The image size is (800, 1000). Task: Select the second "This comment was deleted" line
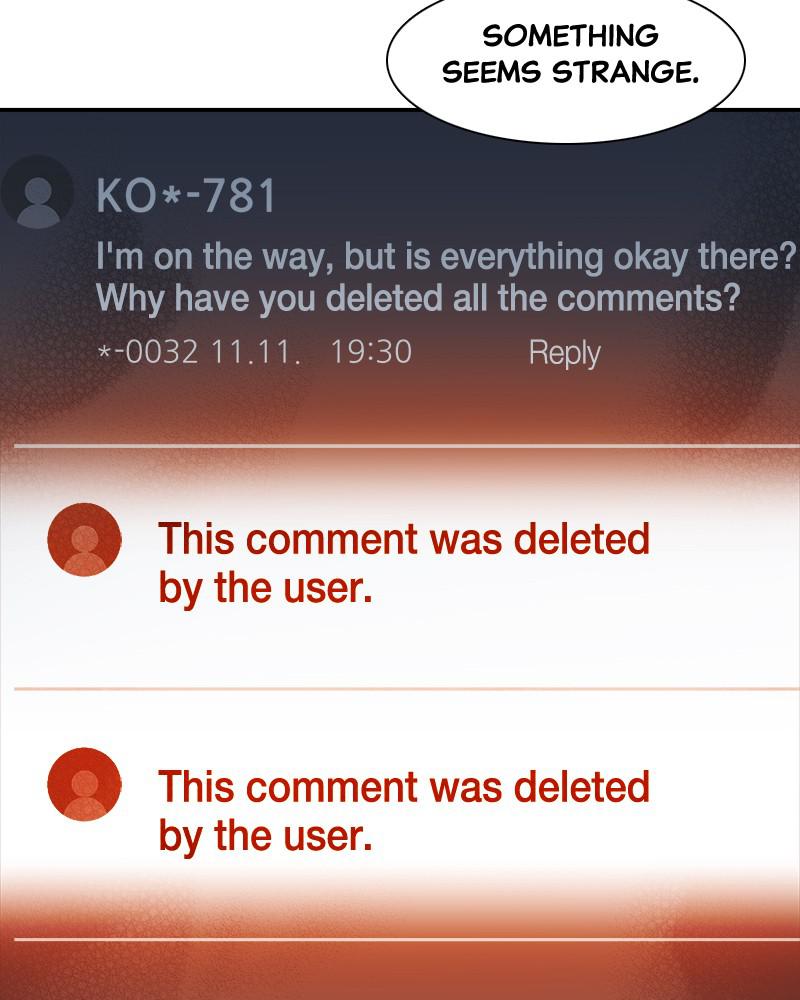(x=404, y=786)
